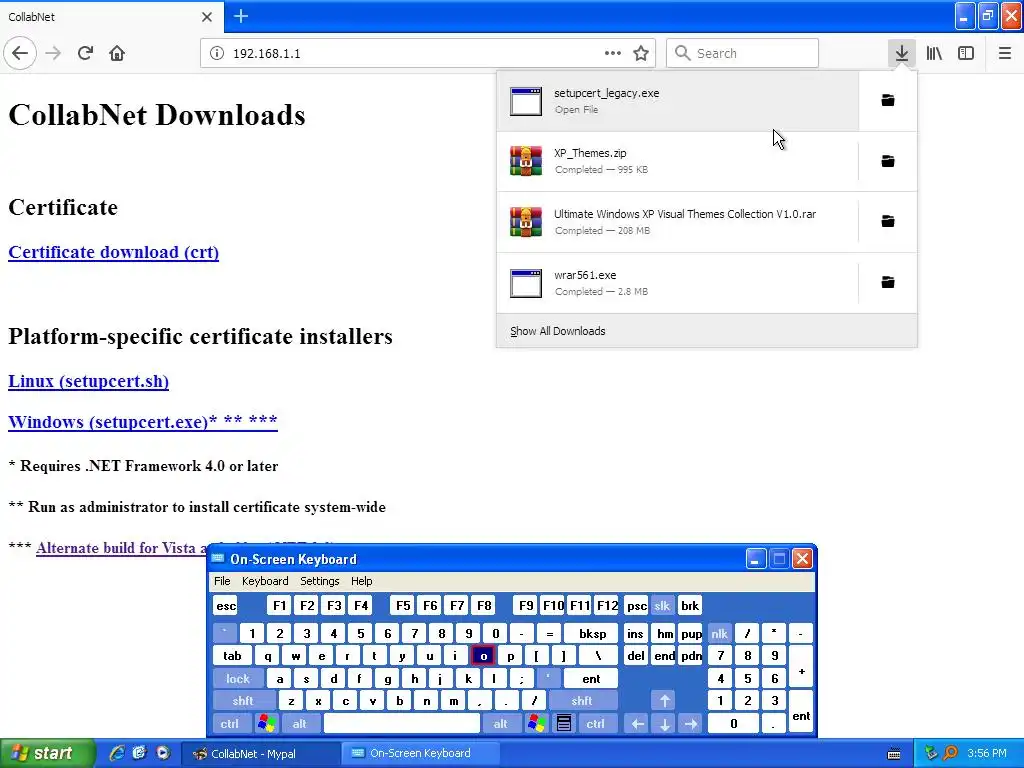Open Certificate download (crt) link
This screenshot has width=1024, height=768.
[x=114, y=252]
